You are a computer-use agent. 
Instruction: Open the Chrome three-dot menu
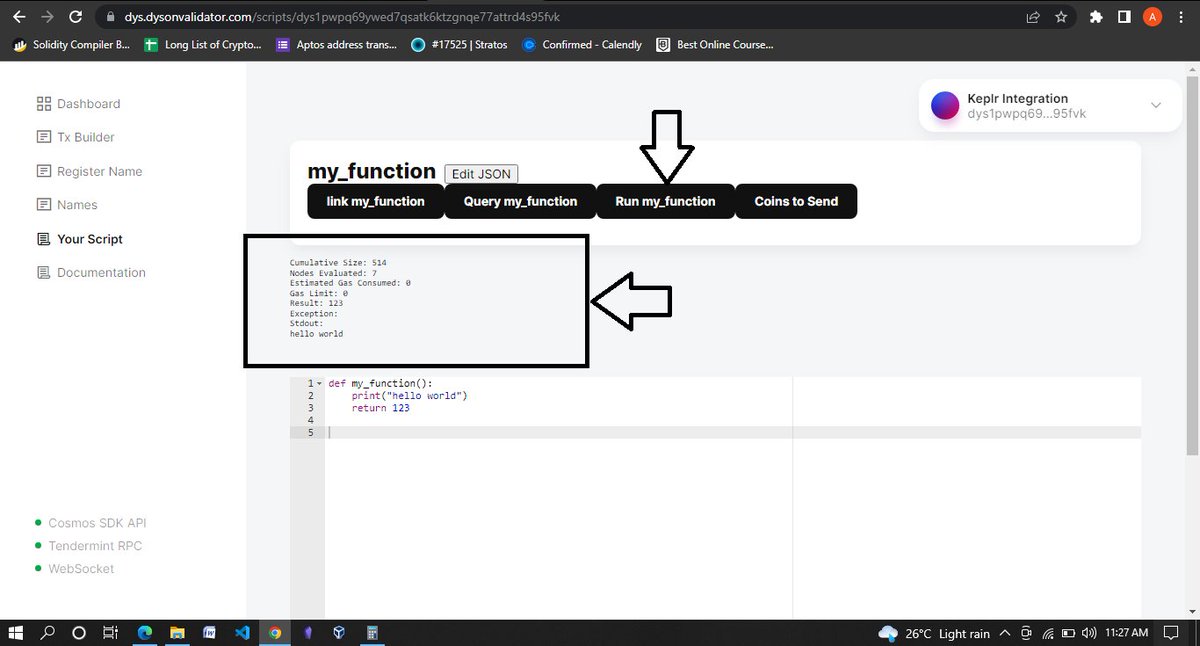point(1182,17)
